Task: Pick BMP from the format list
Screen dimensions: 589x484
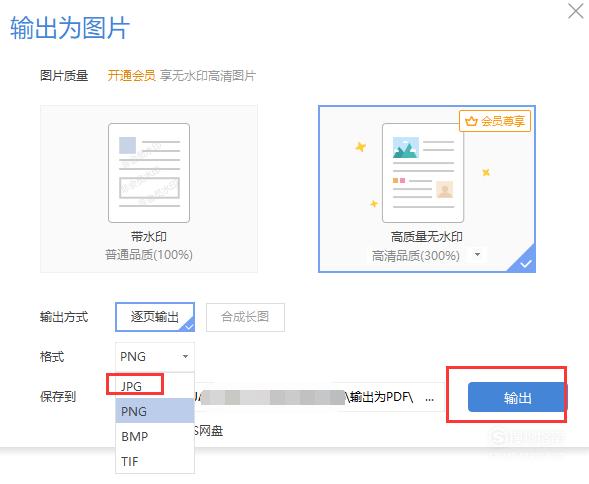Action: 154,436
